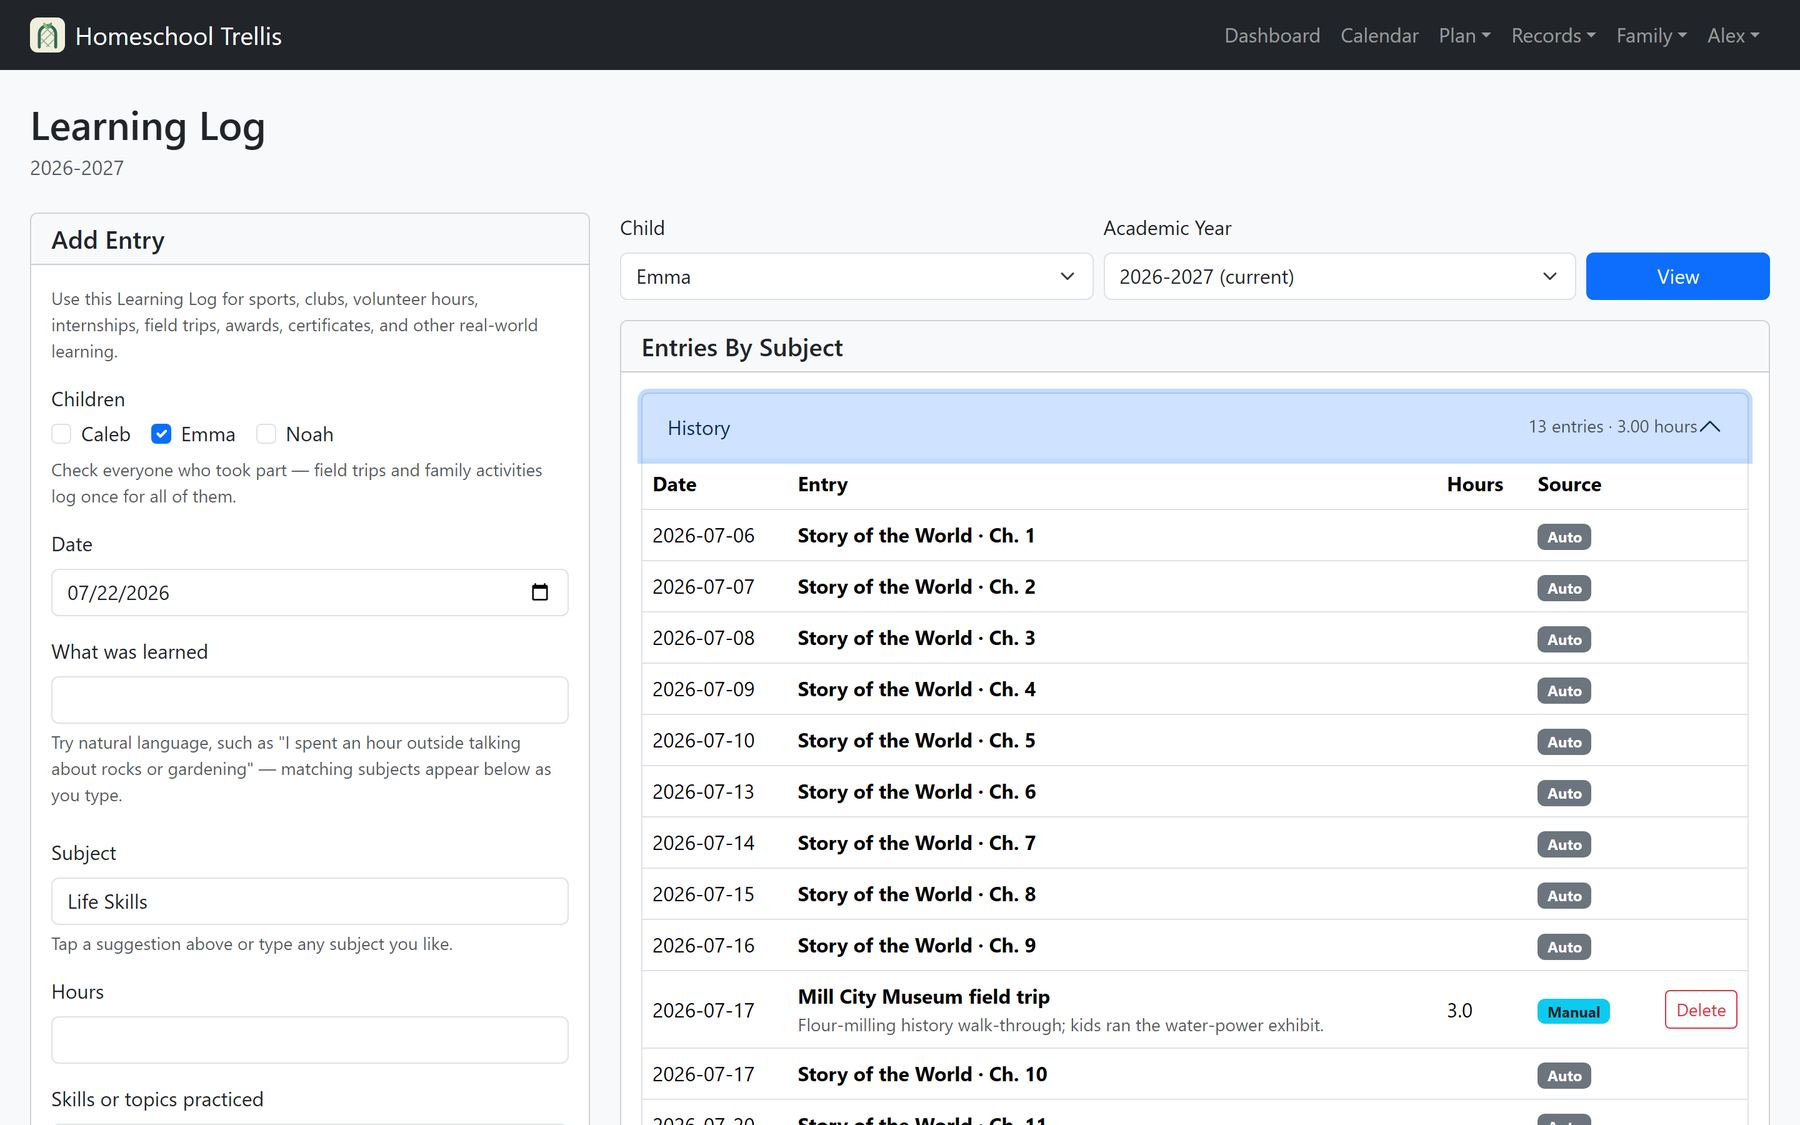
Task: Click the Flour-milling history description text
Action: [x=1060, y=1025]
